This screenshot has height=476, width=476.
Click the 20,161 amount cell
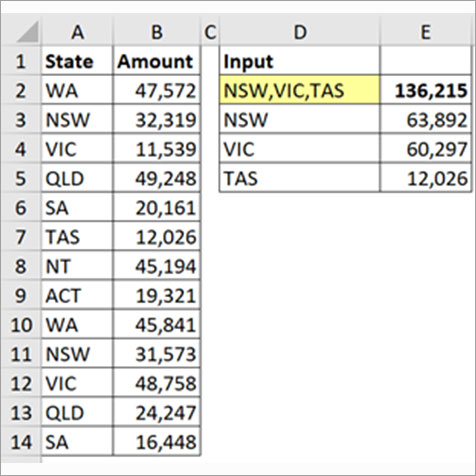(157, 208)
